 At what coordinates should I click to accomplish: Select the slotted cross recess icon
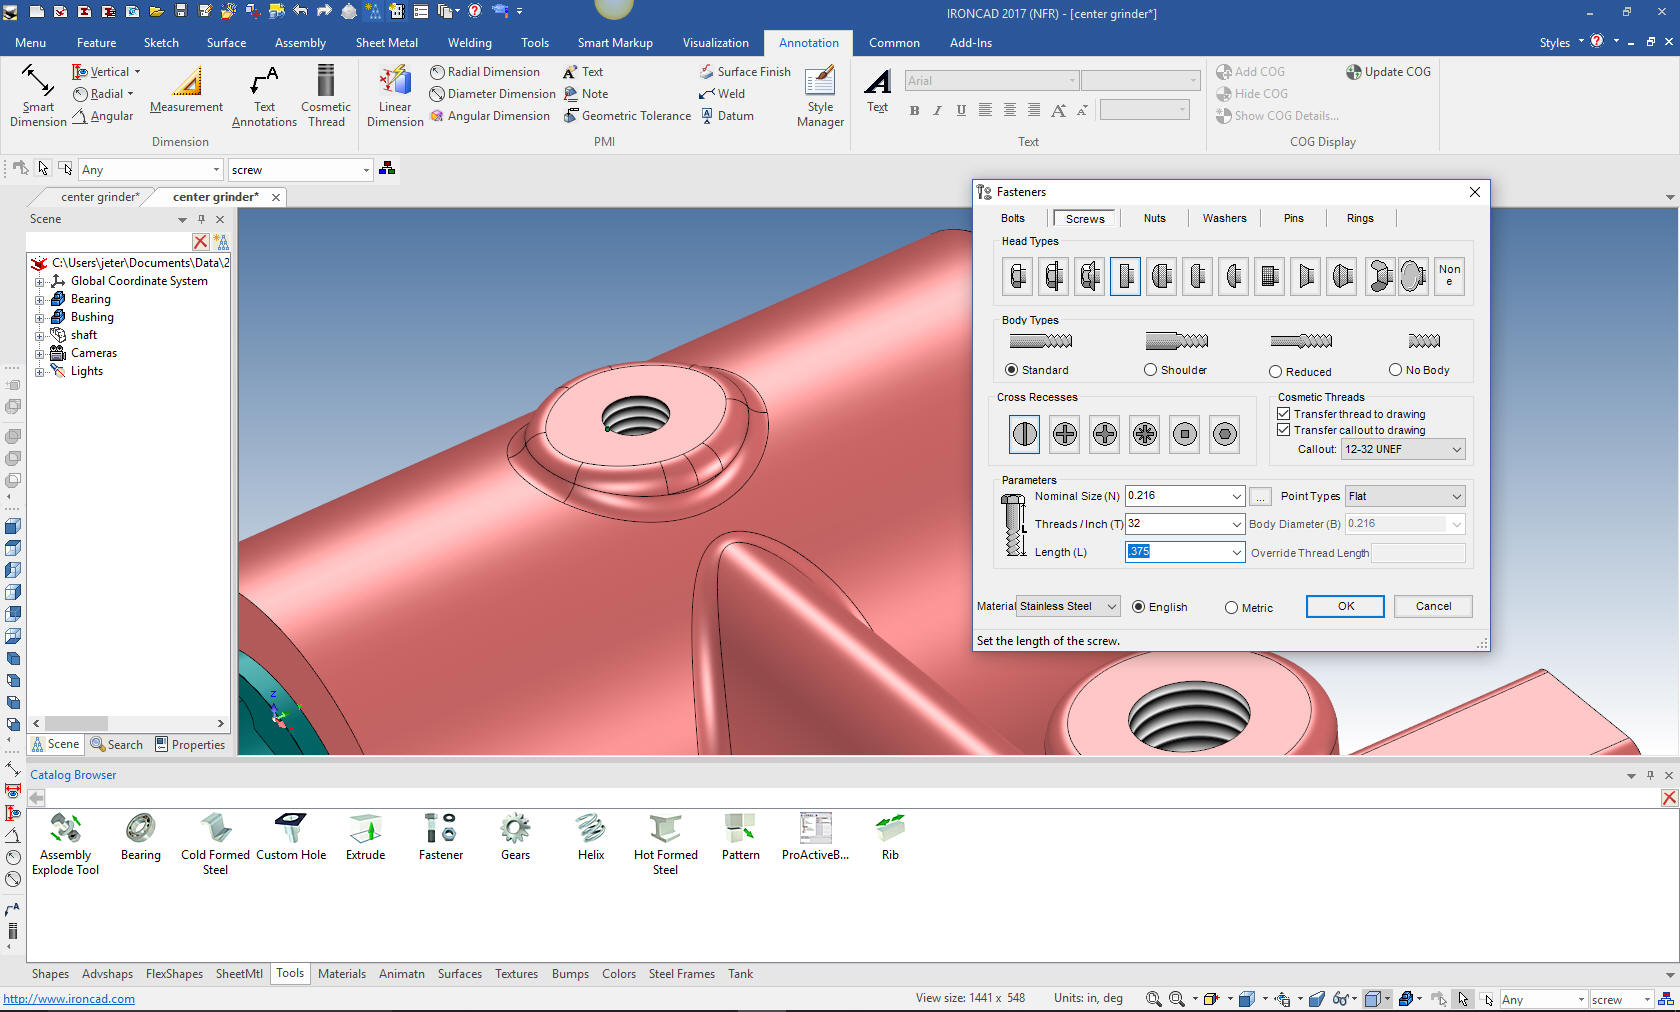click(x=1025, y=434)
